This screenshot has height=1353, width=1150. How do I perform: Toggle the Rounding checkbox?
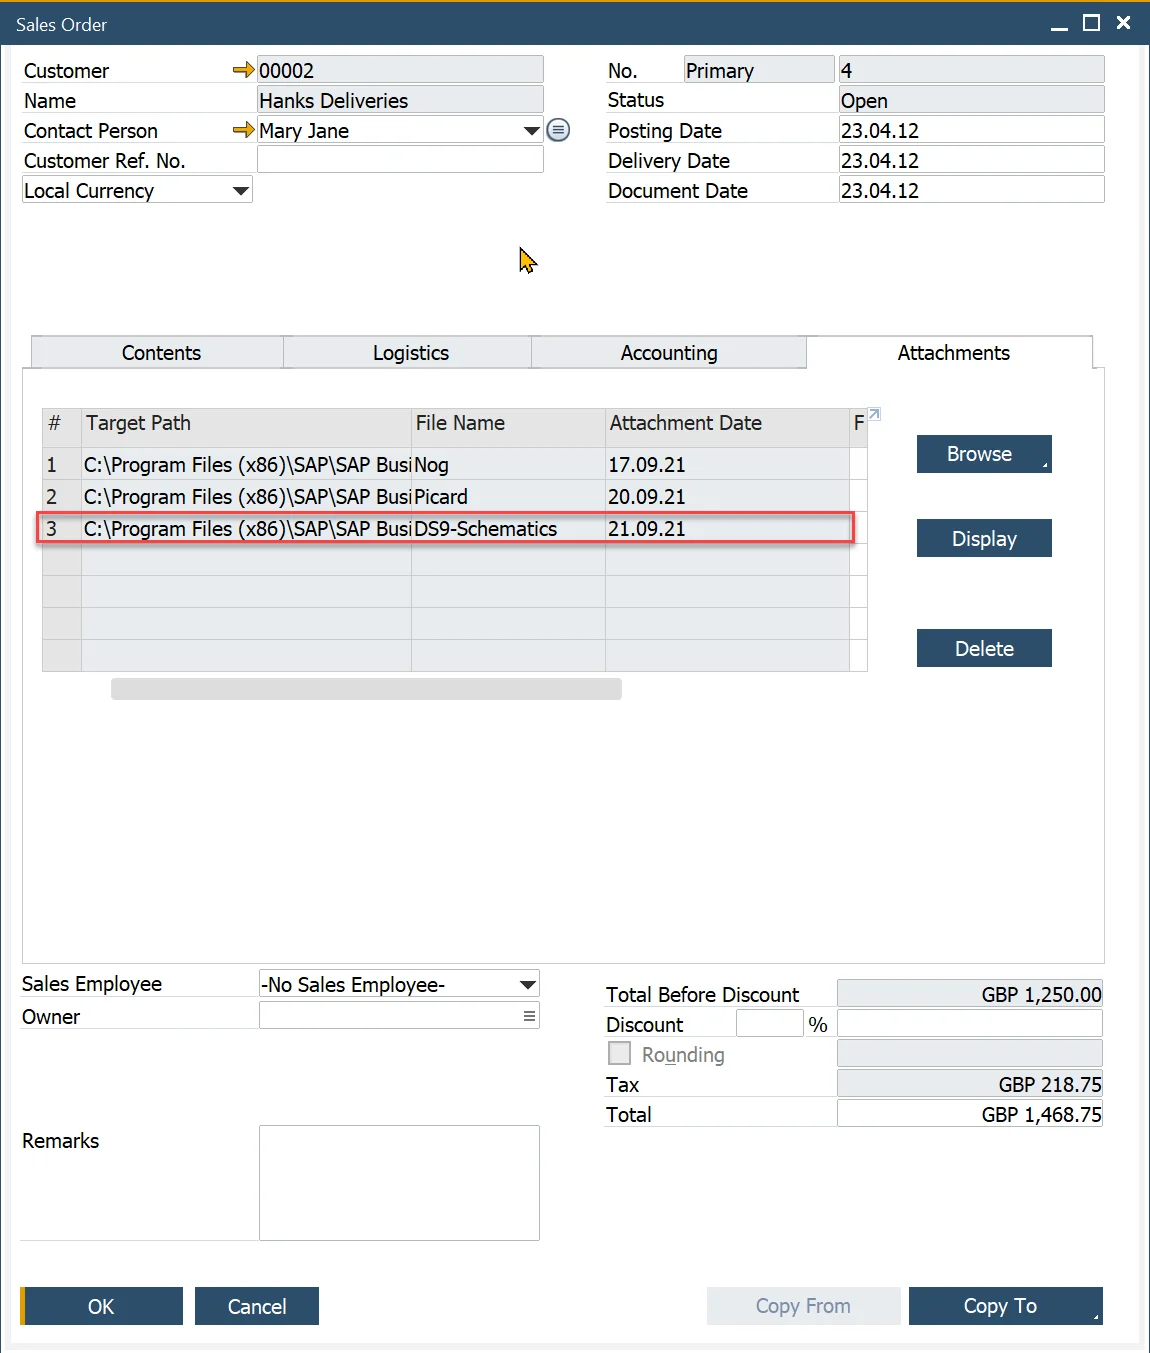pyautogui.click(x=620, y=1054)
